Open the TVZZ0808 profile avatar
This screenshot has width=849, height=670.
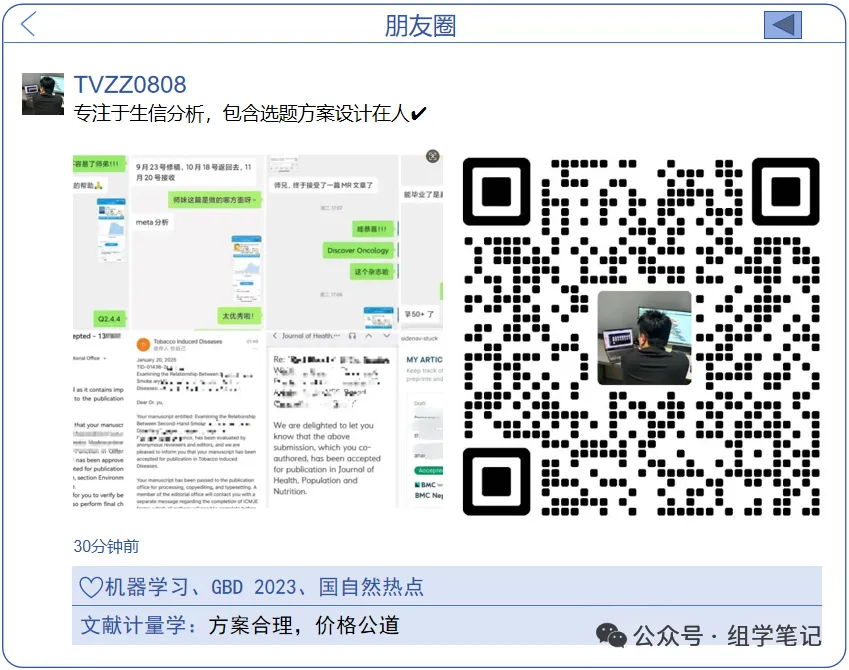click(43, 94)
